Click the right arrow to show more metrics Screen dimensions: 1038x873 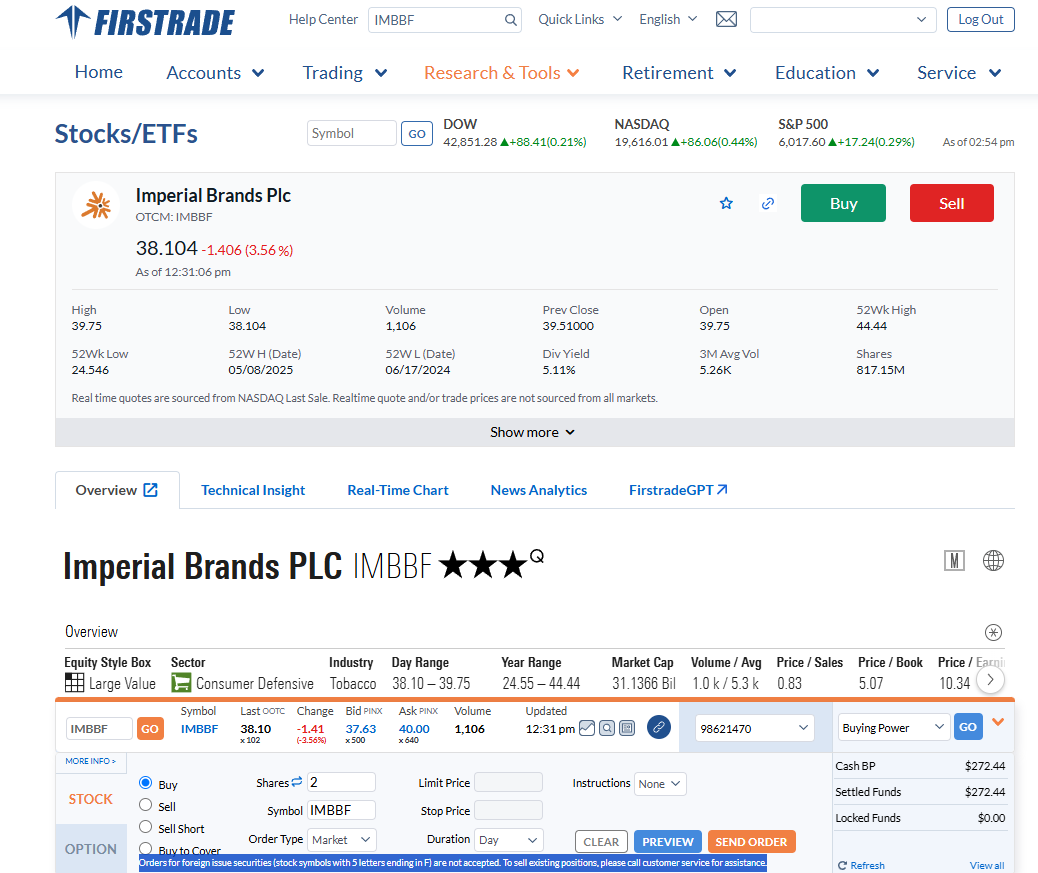(x=990, y=680)
